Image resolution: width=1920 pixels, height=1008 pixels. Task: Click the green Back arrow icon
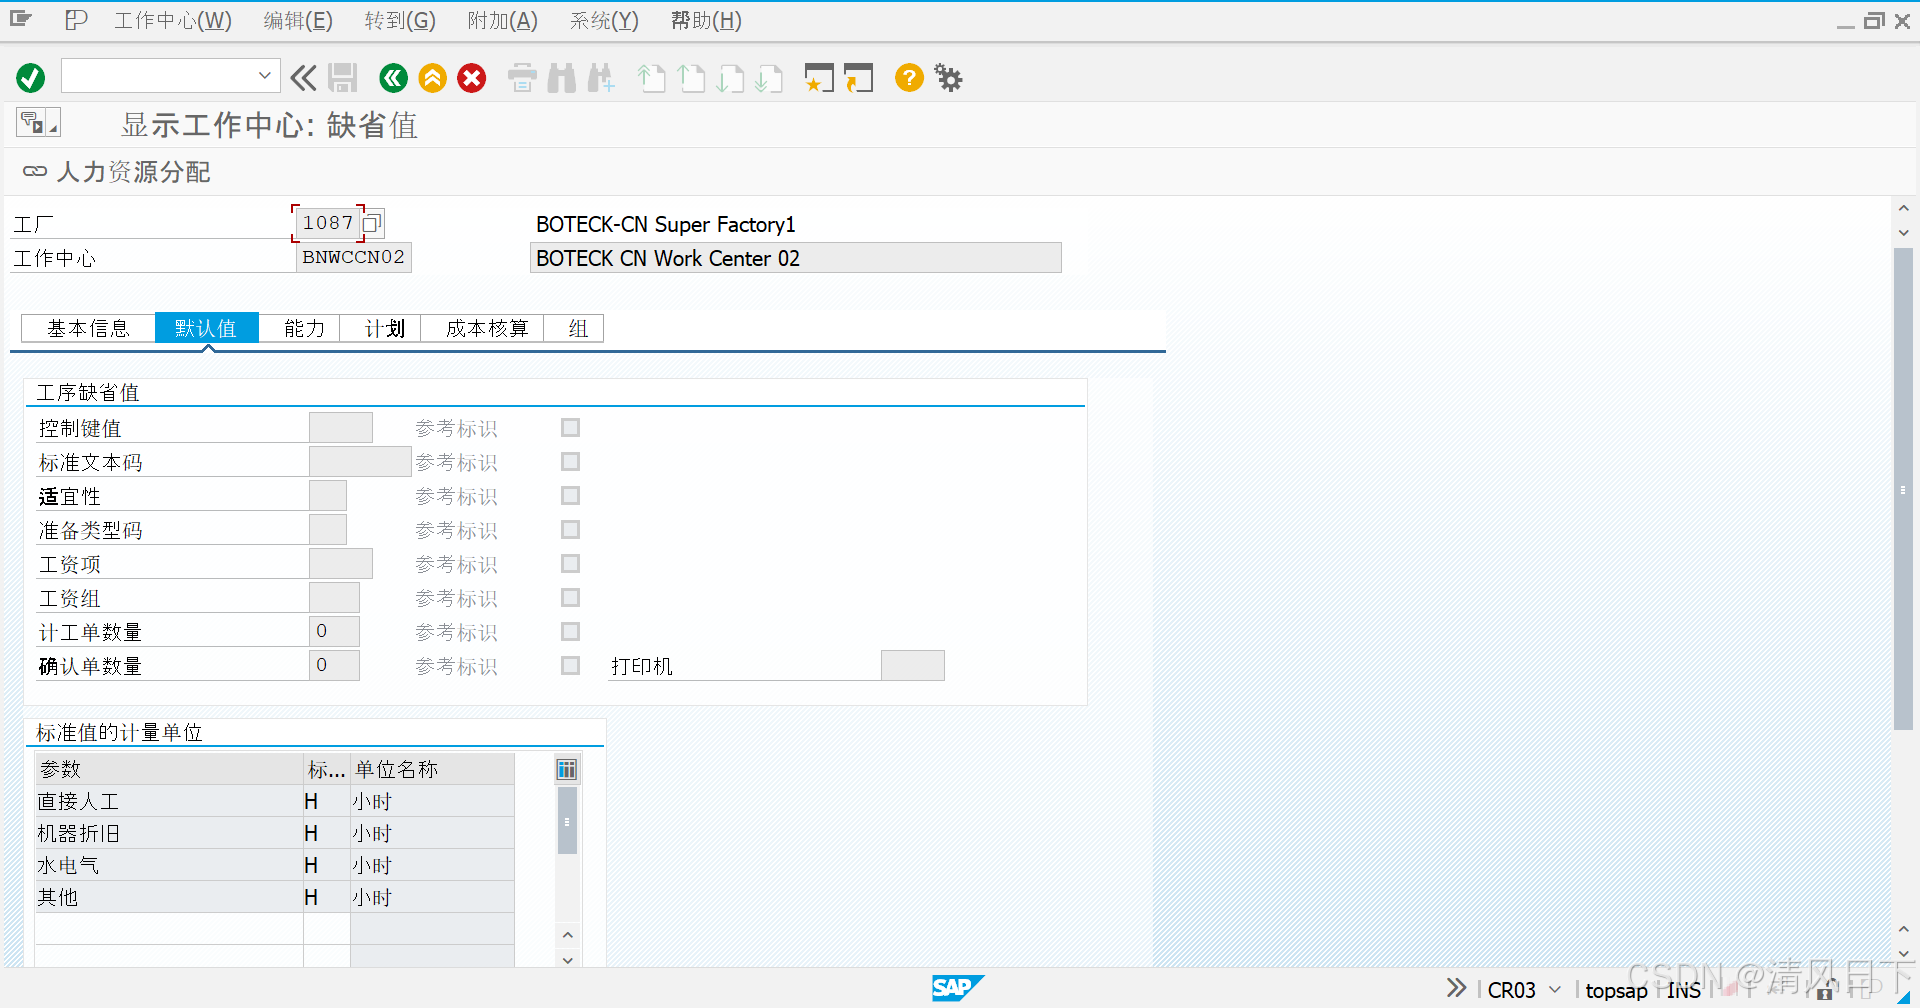[x=393, y=78]
